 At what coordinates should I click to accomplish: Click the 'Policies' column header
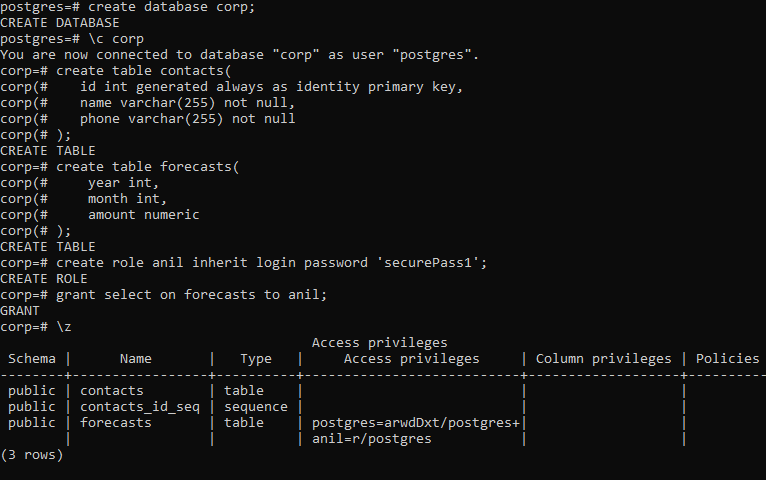[727, 359]
